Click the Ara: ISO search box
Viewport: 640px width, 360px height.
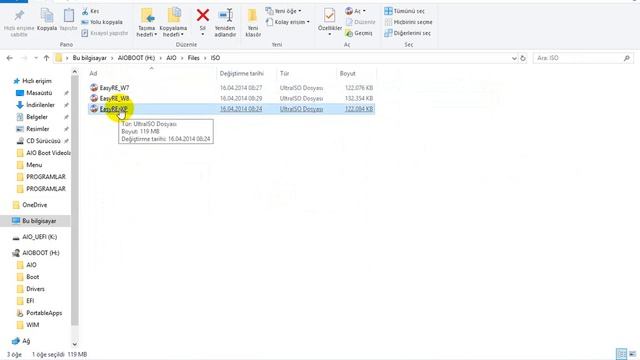(583, 58)
